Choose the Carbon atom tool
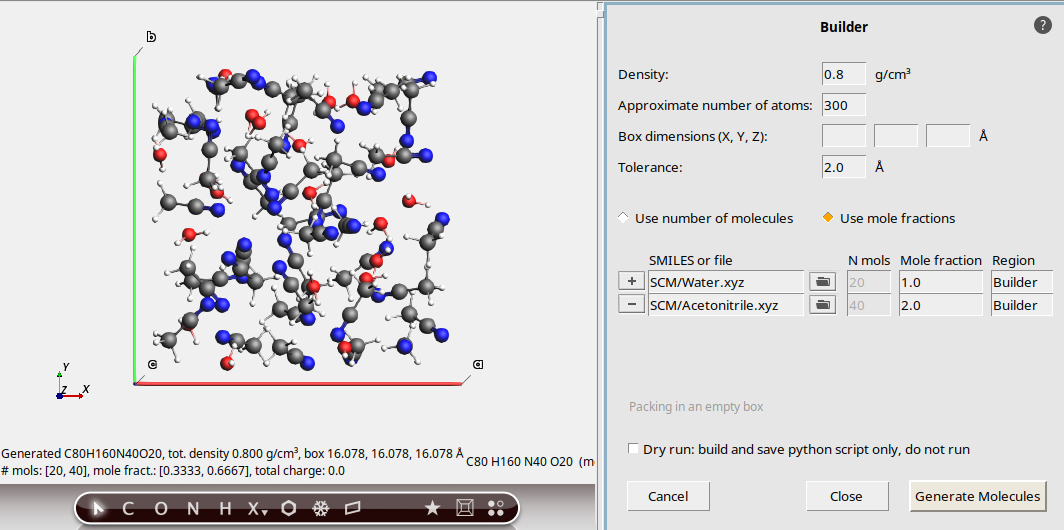The image size is (1064, 530). pos(128,508)
